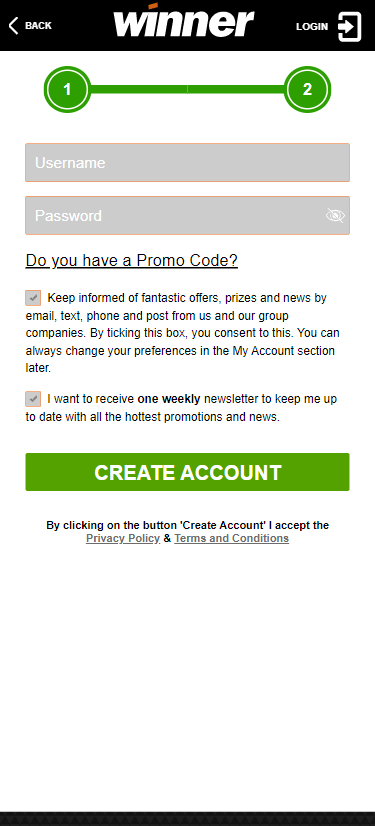Click the green progress bar between steps
Viewport: 375px width, 826px height.
point(188,90)
